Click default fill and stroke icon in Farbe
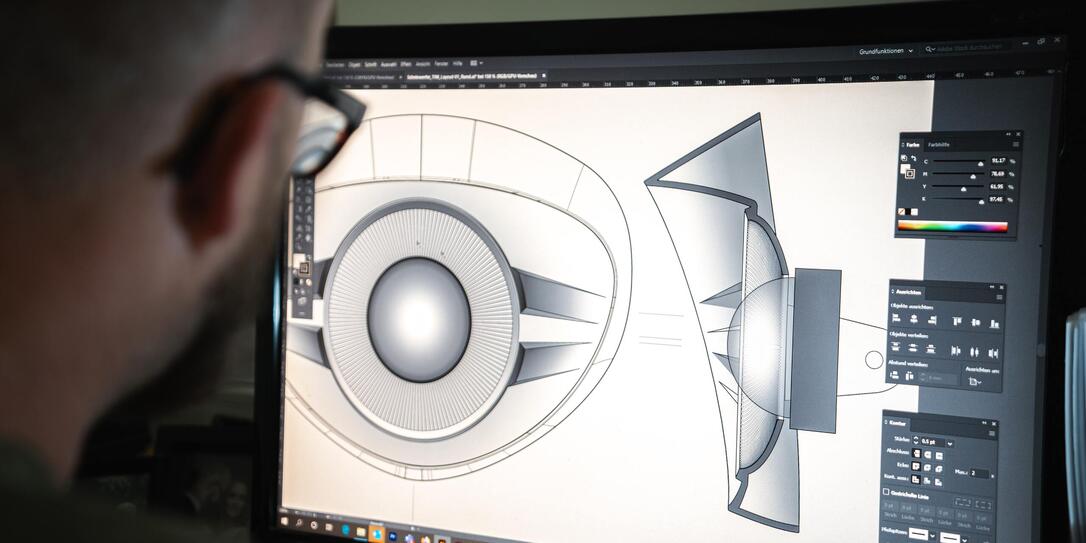1086x543 pixels. pos(904,158)
